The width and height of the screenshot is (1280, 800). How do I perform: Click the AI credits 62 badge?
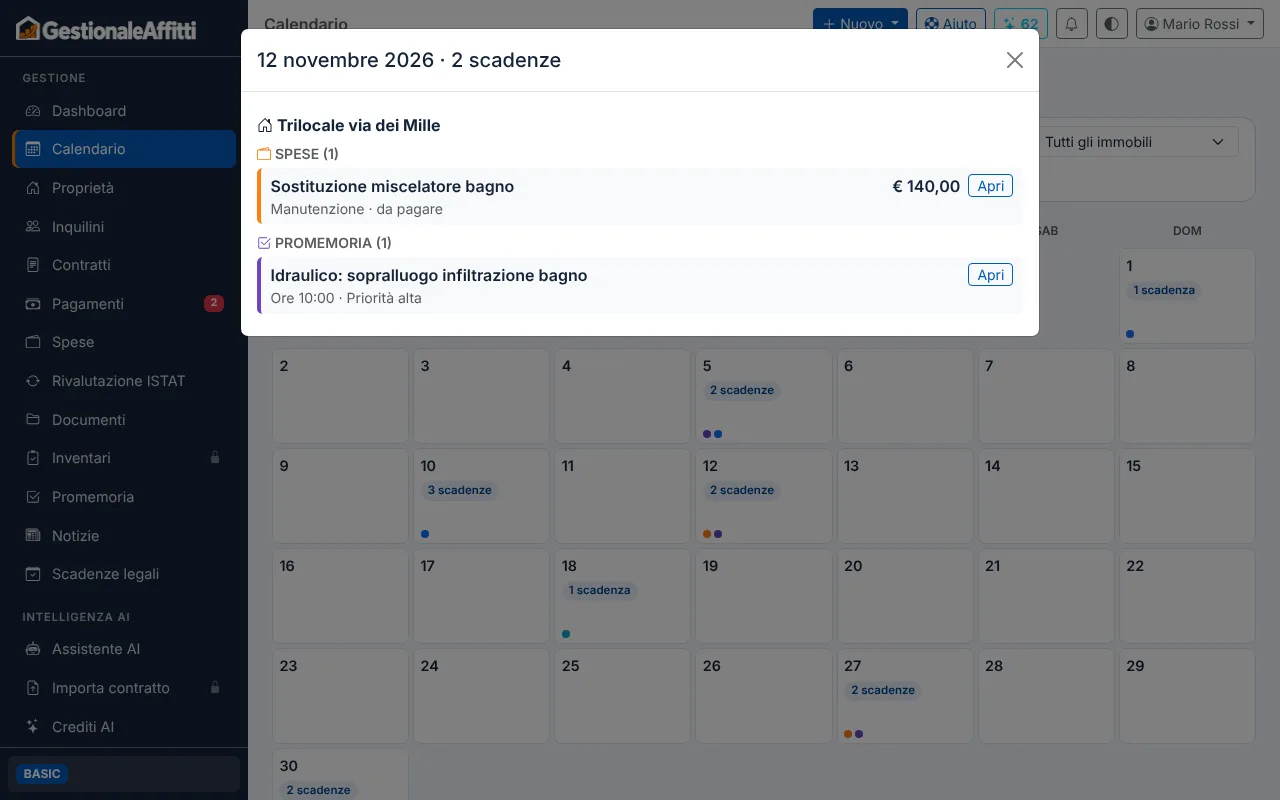[1020, 24]
